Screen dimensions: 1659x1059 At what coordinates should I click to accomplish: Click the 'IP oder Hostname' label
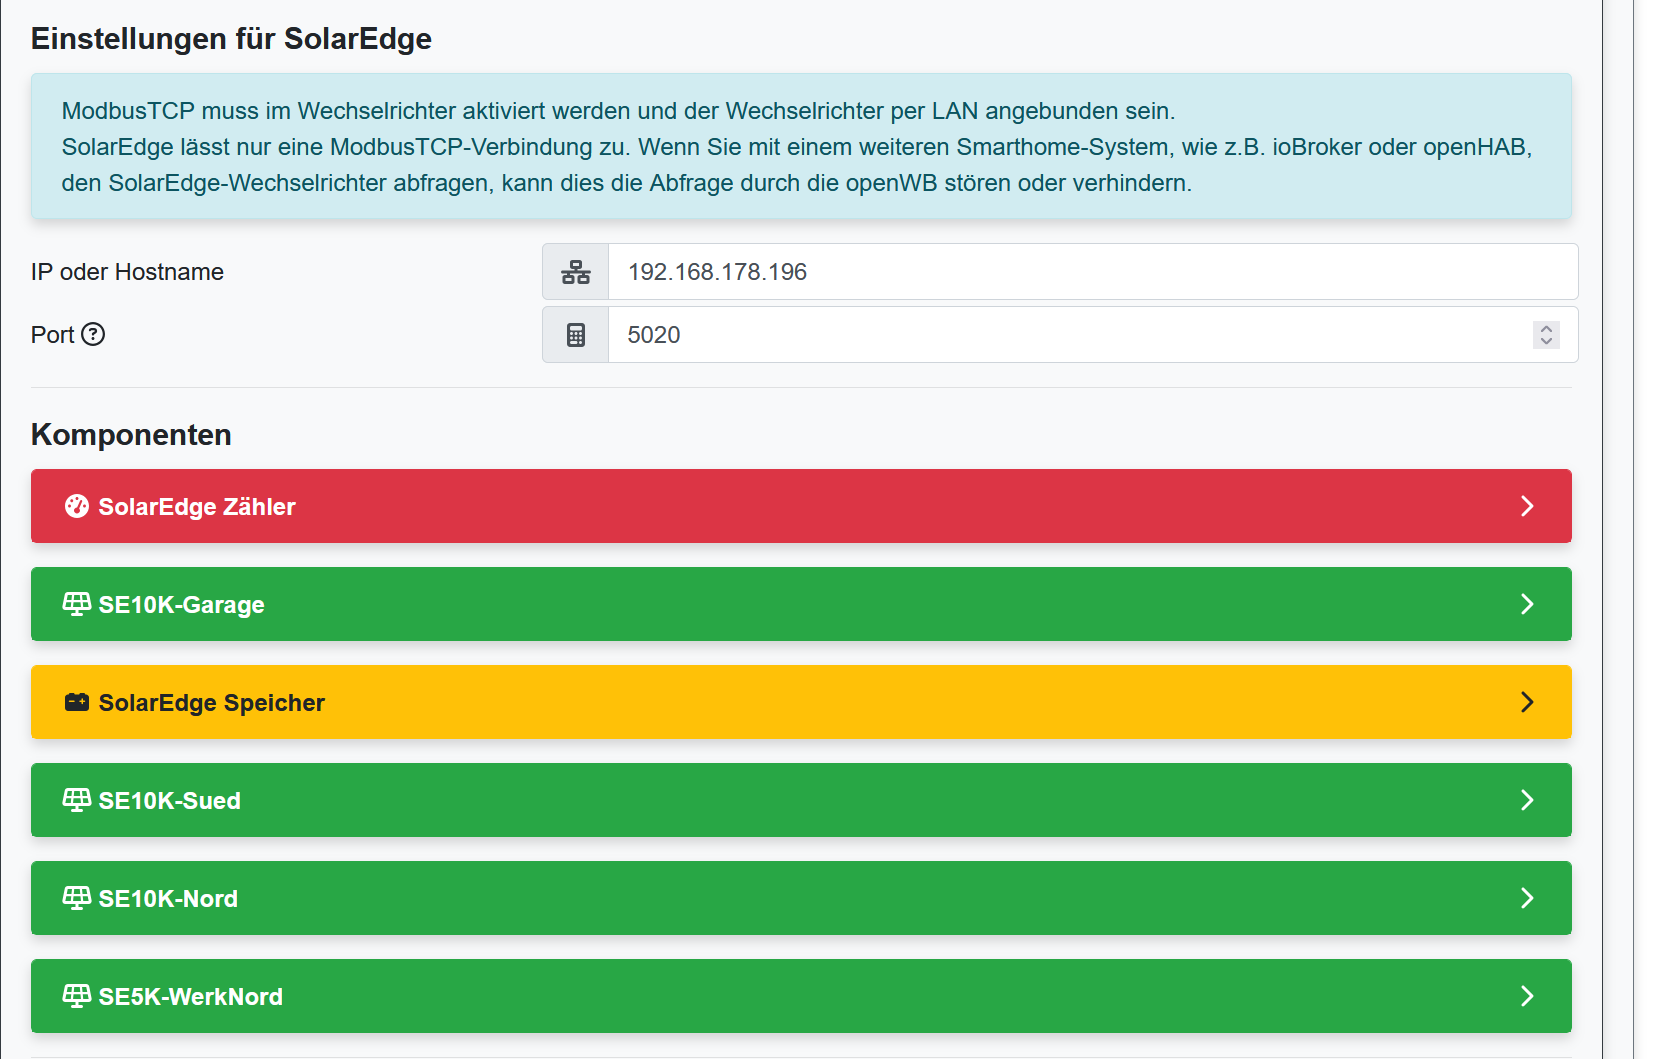(127, 272)
